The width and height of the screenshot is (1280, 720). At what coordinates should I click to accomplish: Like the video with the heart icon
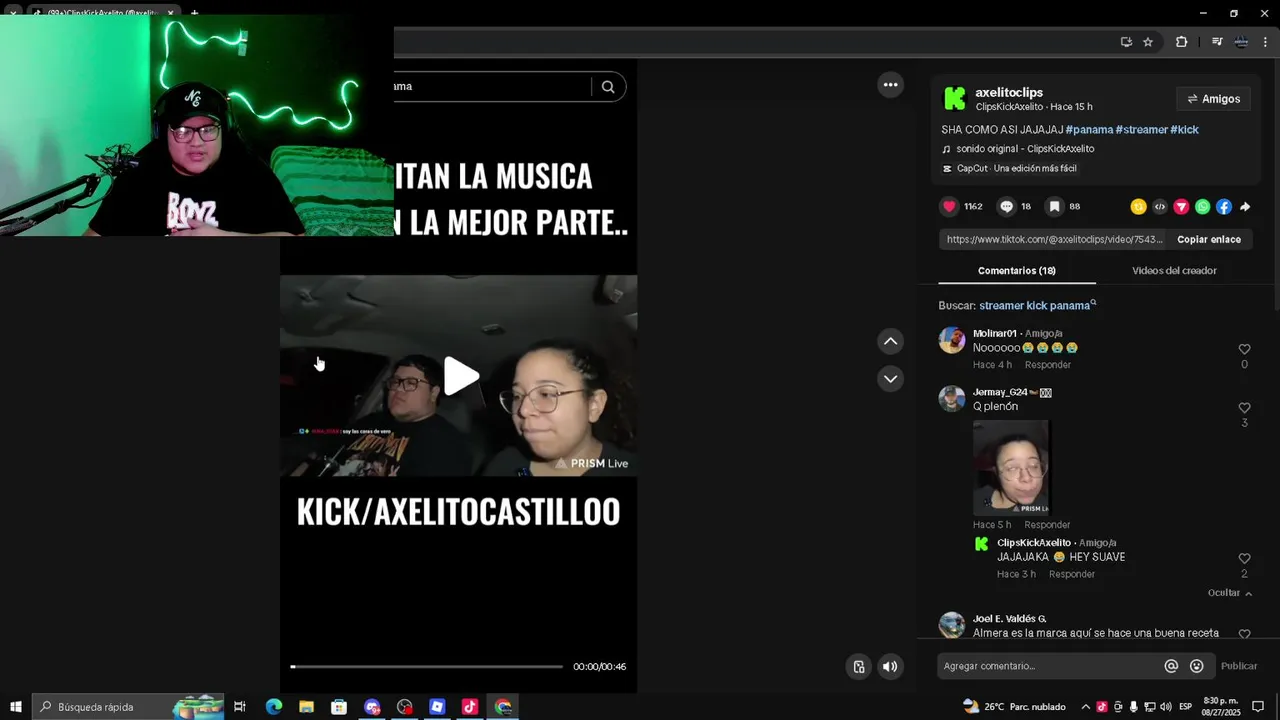click(949, 207)
